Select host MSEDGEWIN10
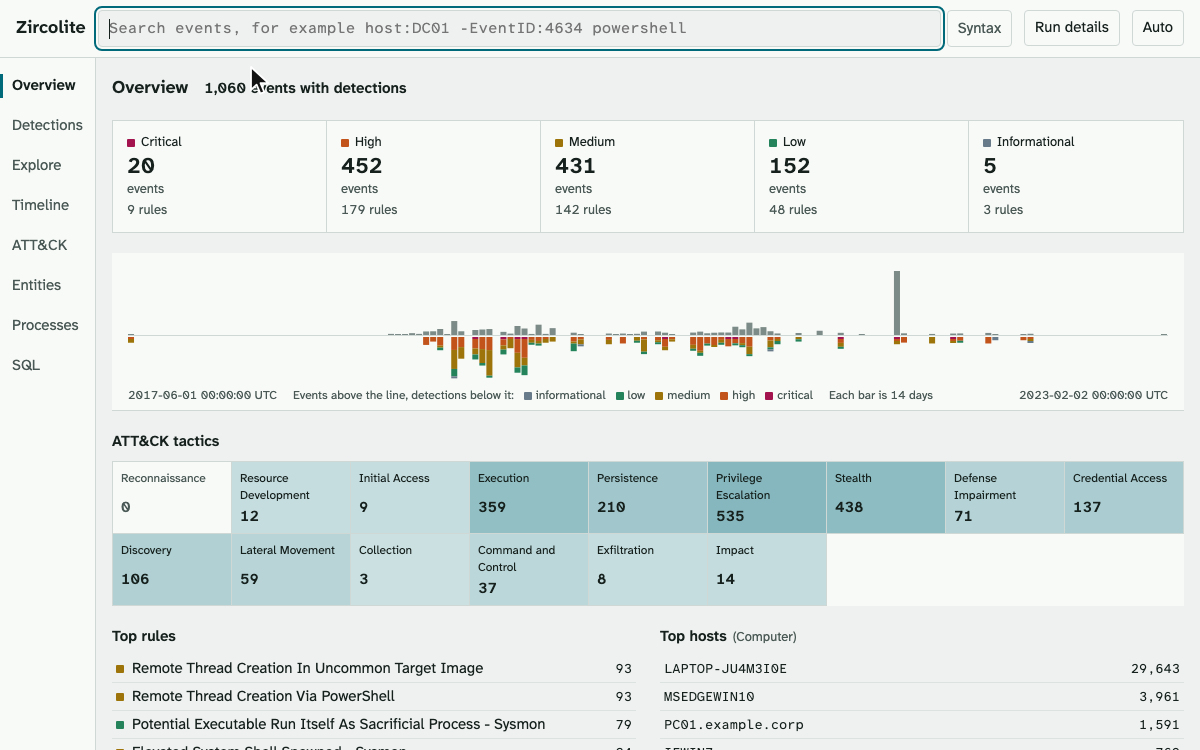 coord(922,696)
